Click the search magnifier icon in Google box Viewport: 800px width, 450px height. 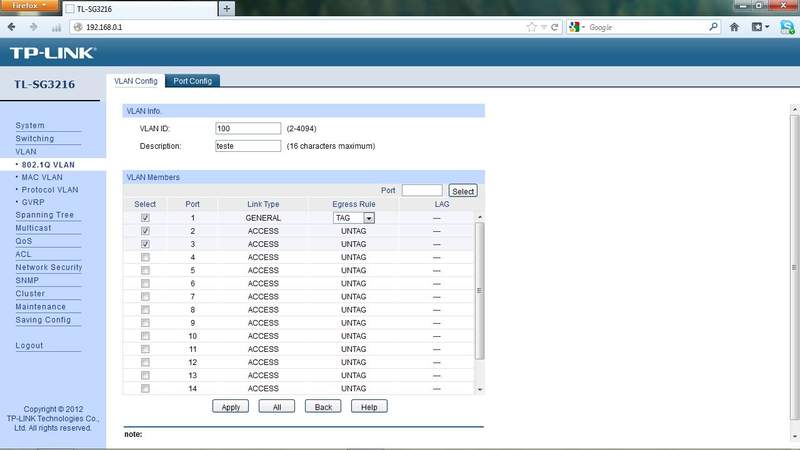click(714, 28)
